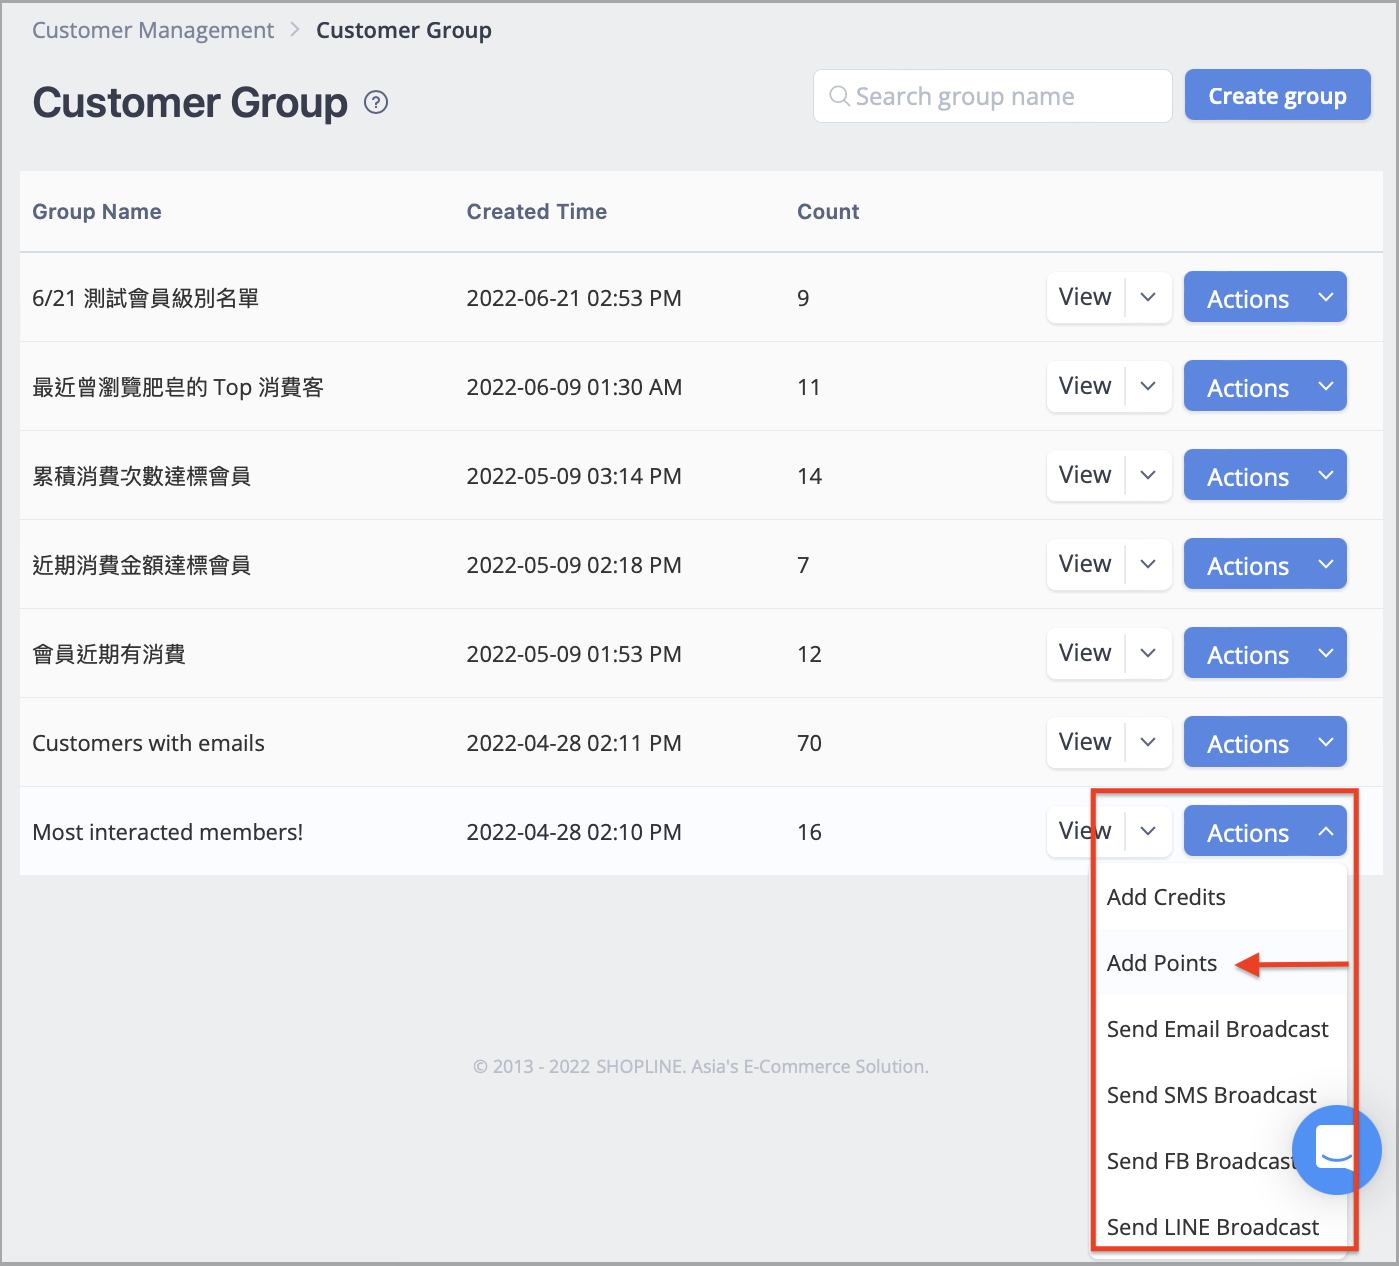View the 最近曾瀏覽肥皂的 Top 消費客 group
Image resolution: width=1399 pixels, height=1266 pixels.
tap(1085, 386)
